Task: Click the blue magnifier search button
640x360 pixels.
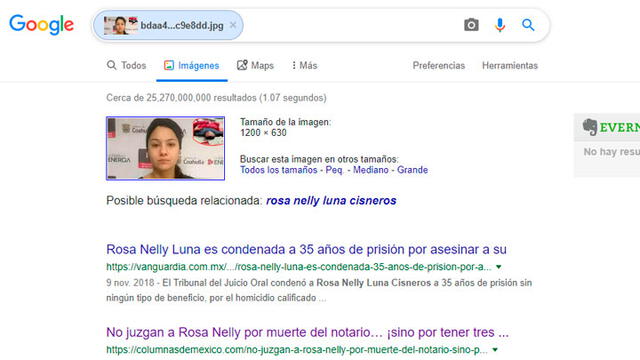Action: (x=528, y=25)
